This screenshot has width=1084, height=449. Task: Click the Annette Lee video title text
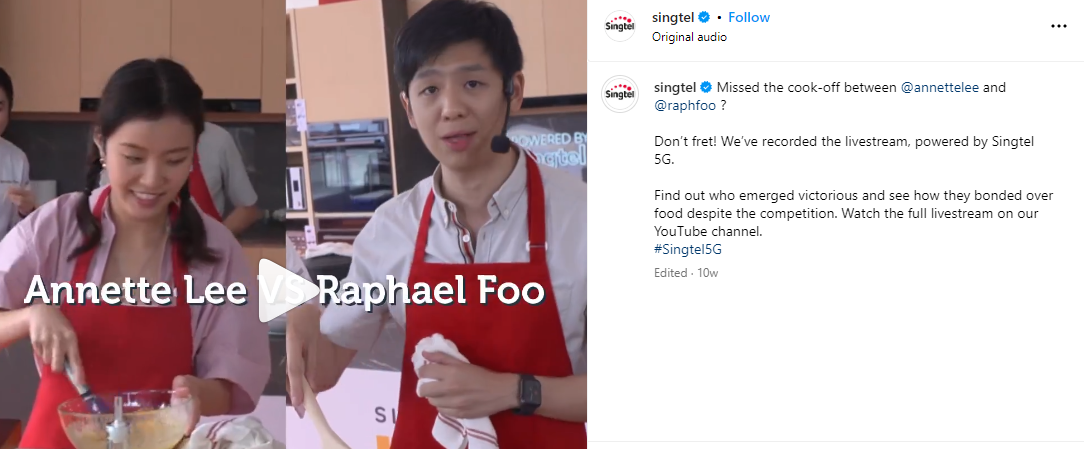pyautogui.click(x=136, y=291)
